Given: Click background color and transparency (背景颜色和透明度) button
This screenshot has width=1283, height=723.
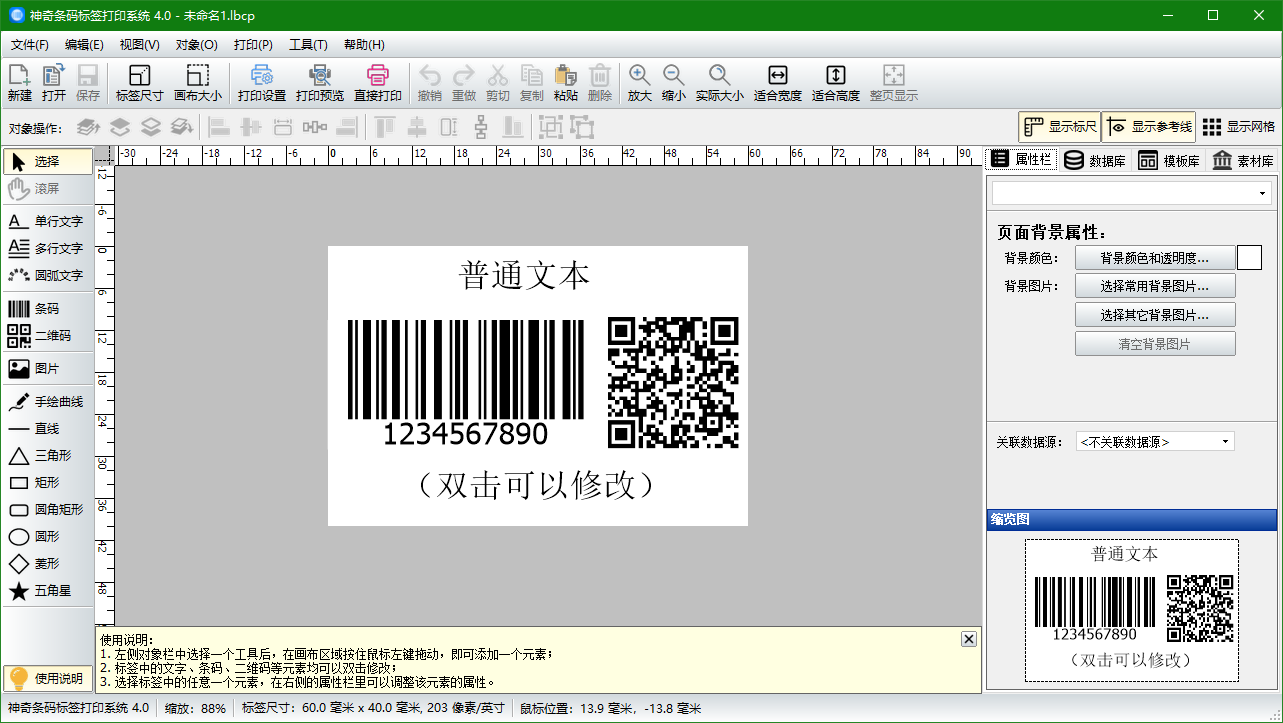Looking at the screenshot, I should click(1154, 258).
